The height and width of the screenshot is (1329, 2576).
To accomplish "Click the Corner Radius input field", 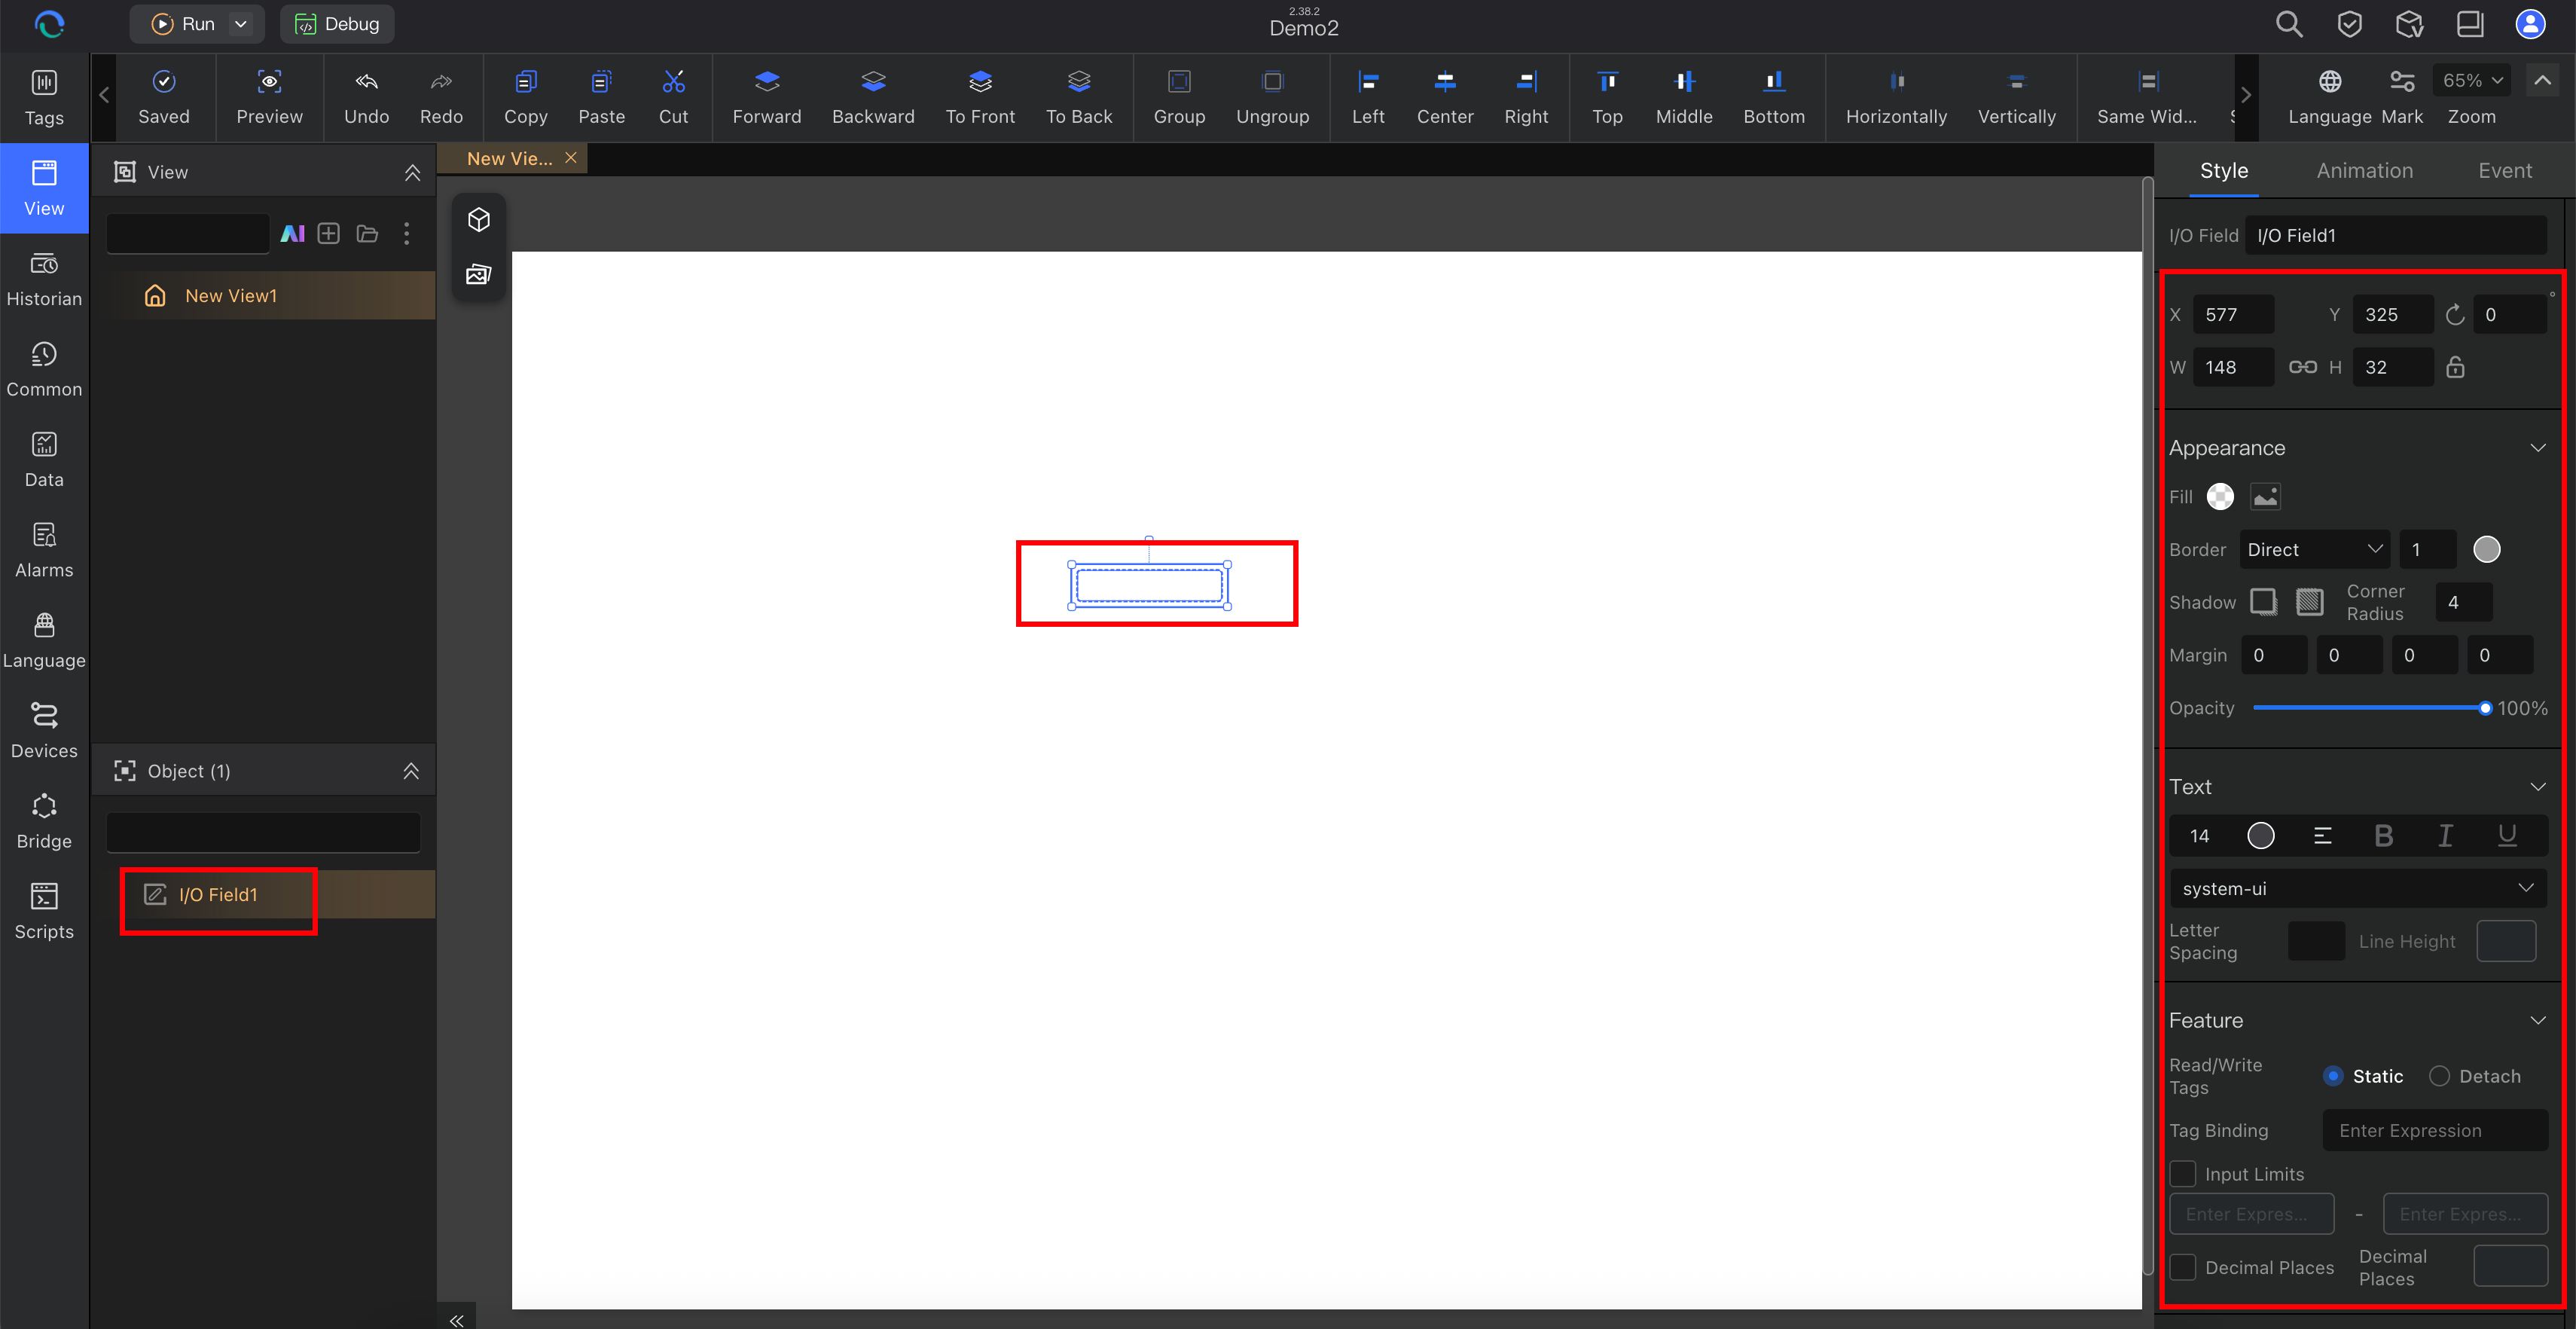I will [2463, 602].
